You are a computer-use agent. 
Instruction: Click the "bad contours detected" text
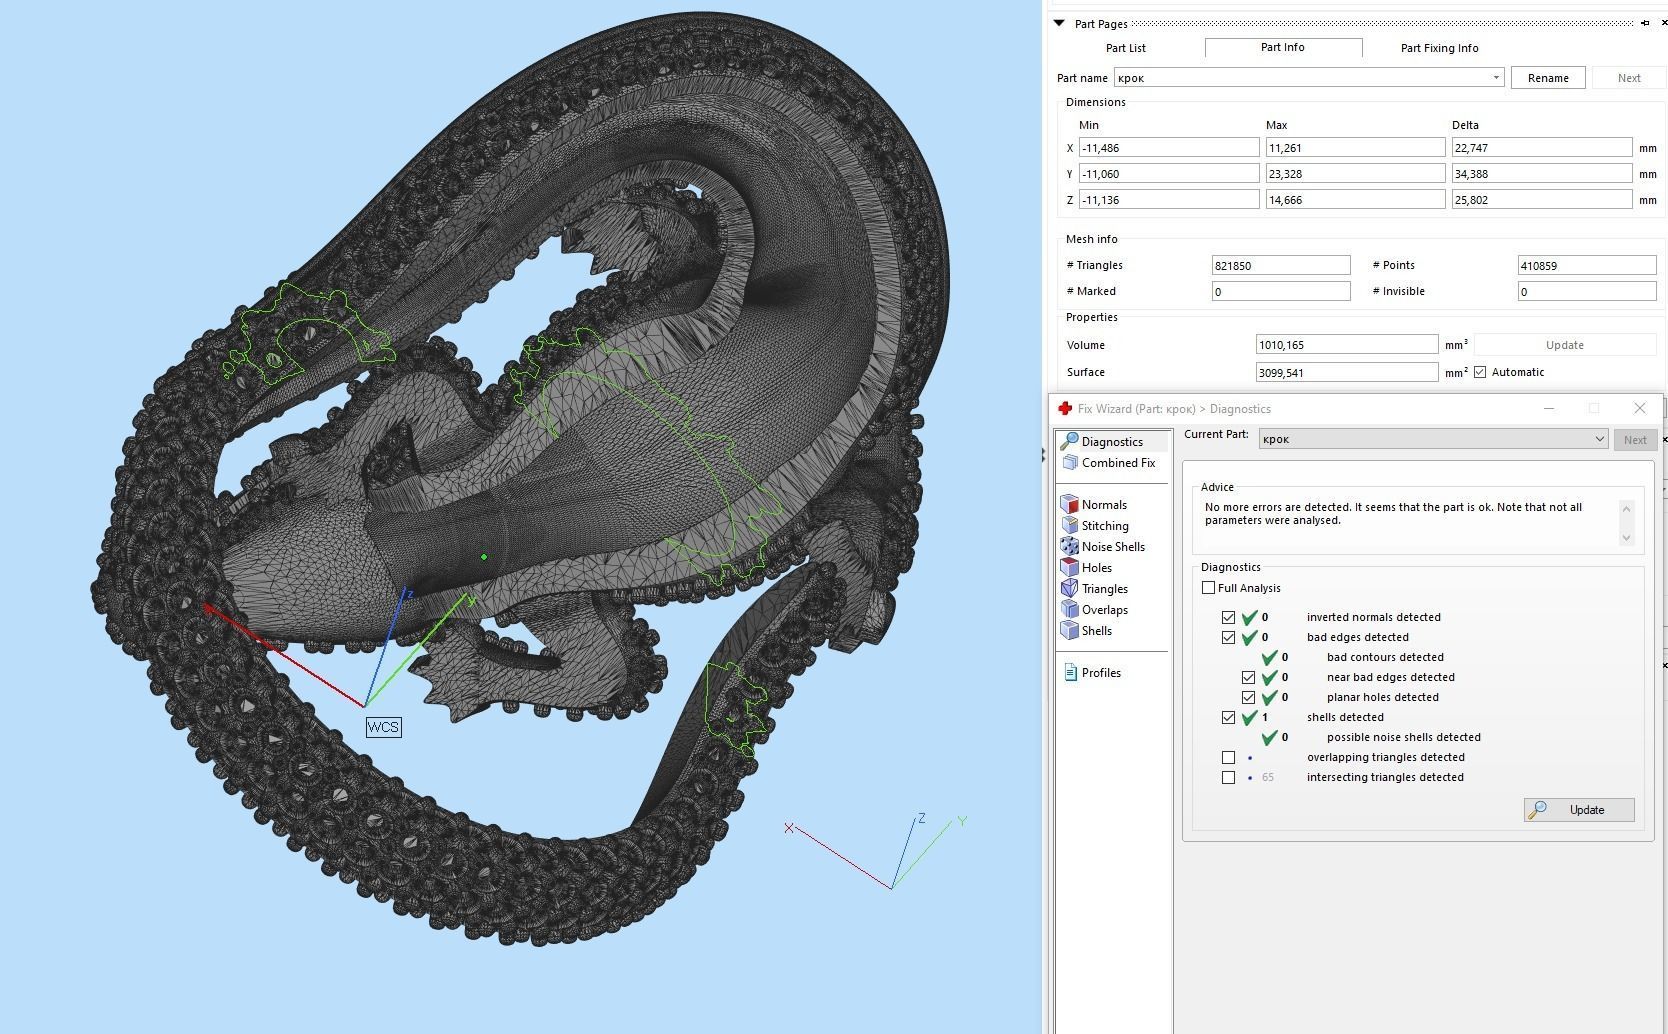1385,657
